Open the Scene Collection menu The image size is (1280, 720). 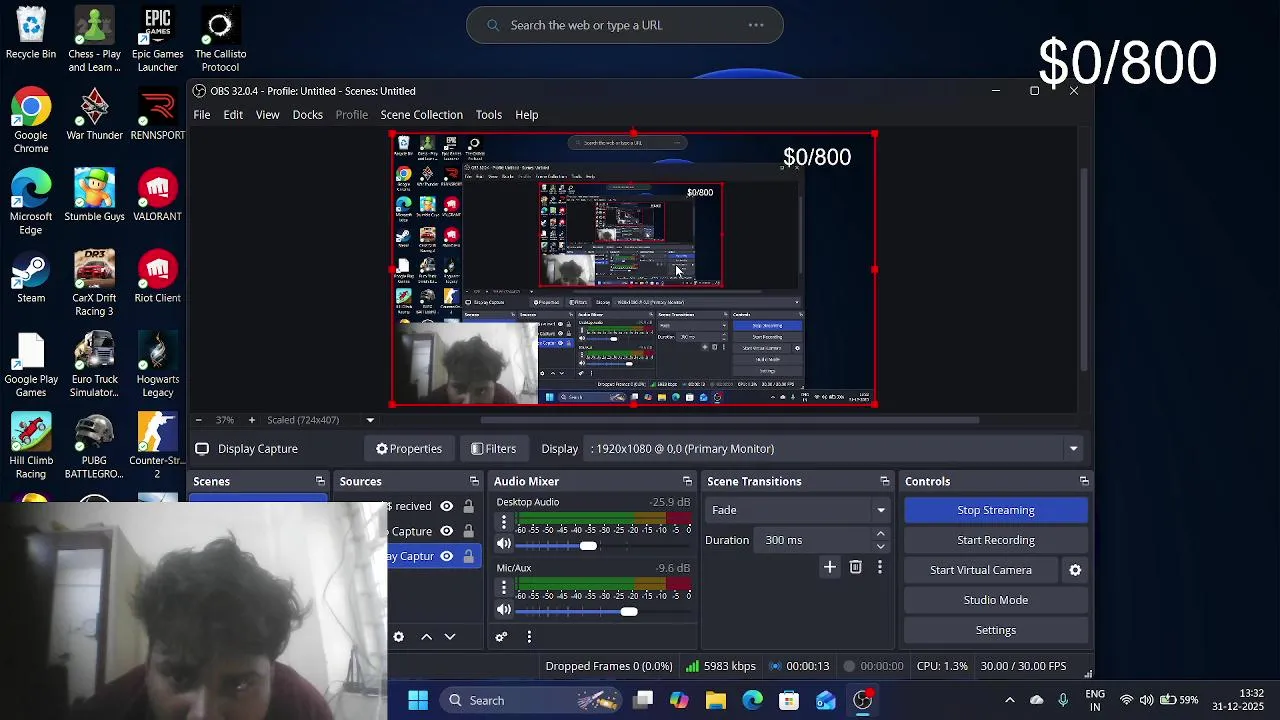click(x=421, y=115)
